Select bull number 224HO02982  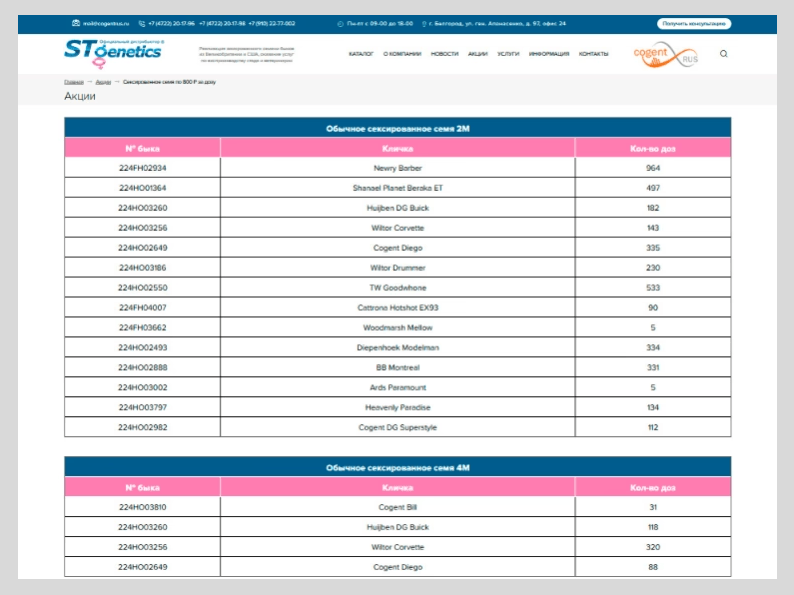click(143, 427)
